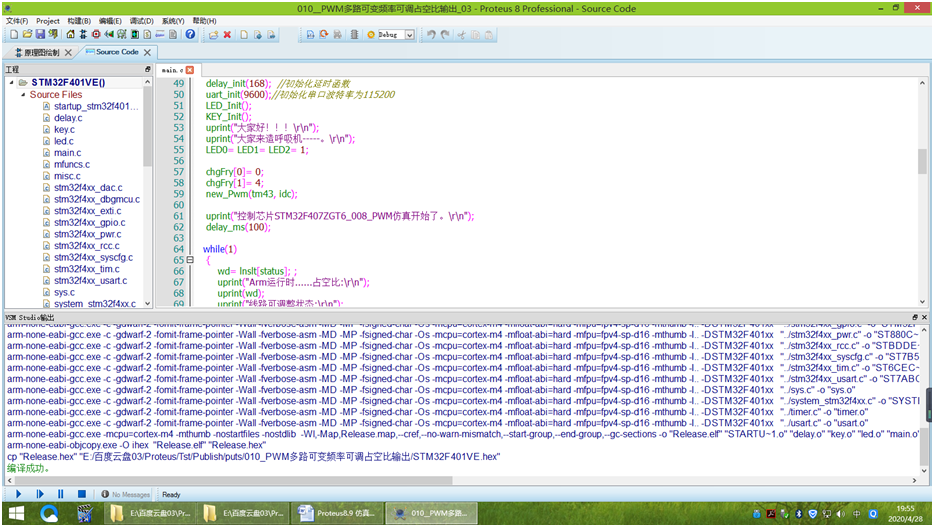This screenshot has height=527, width=935.
Task: Open the 编辑(E) menu
Action: click(x=110, y=21)
